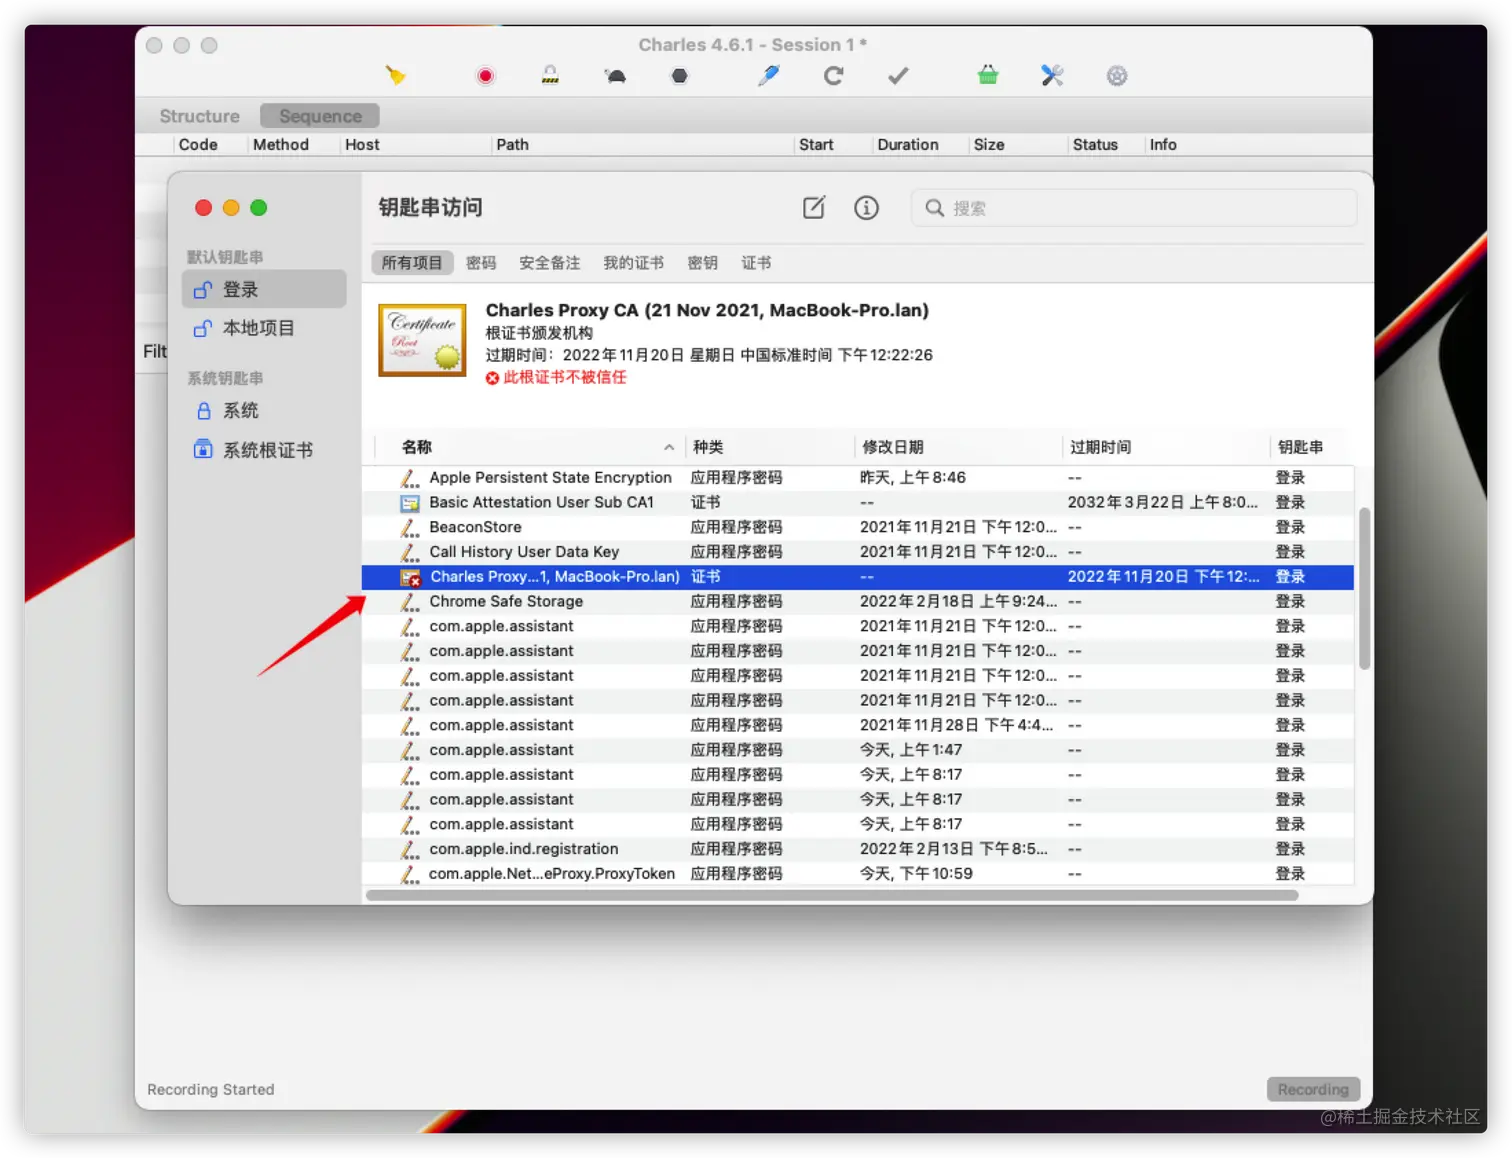The height and width of the screenshot is (1158, 1512).
Task: Select the 我的证书 category tab
Action: [633, 263]
